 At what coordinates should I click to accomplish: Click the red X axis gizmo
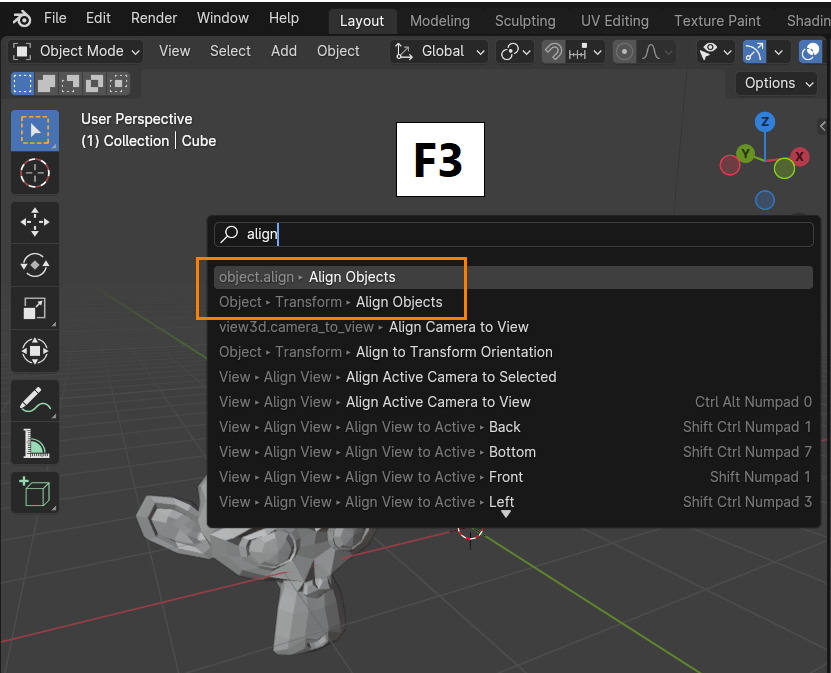[800, 156]
